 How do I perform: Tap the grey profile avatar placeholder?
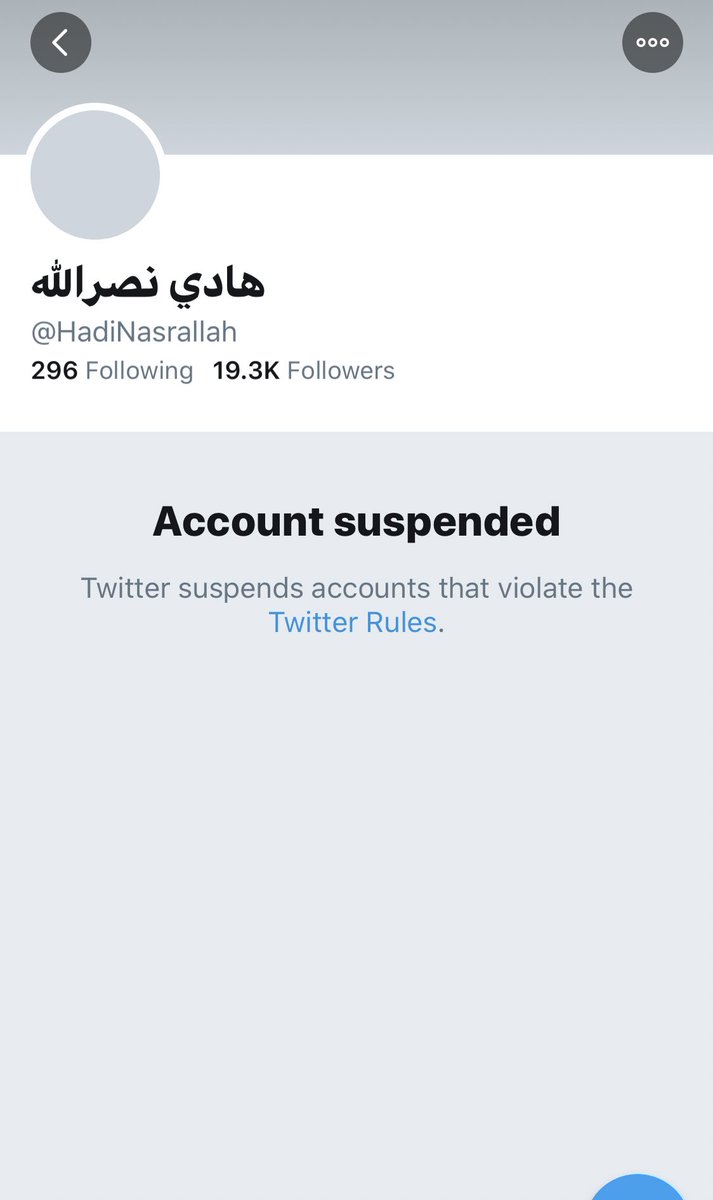[x=95, y=175]
